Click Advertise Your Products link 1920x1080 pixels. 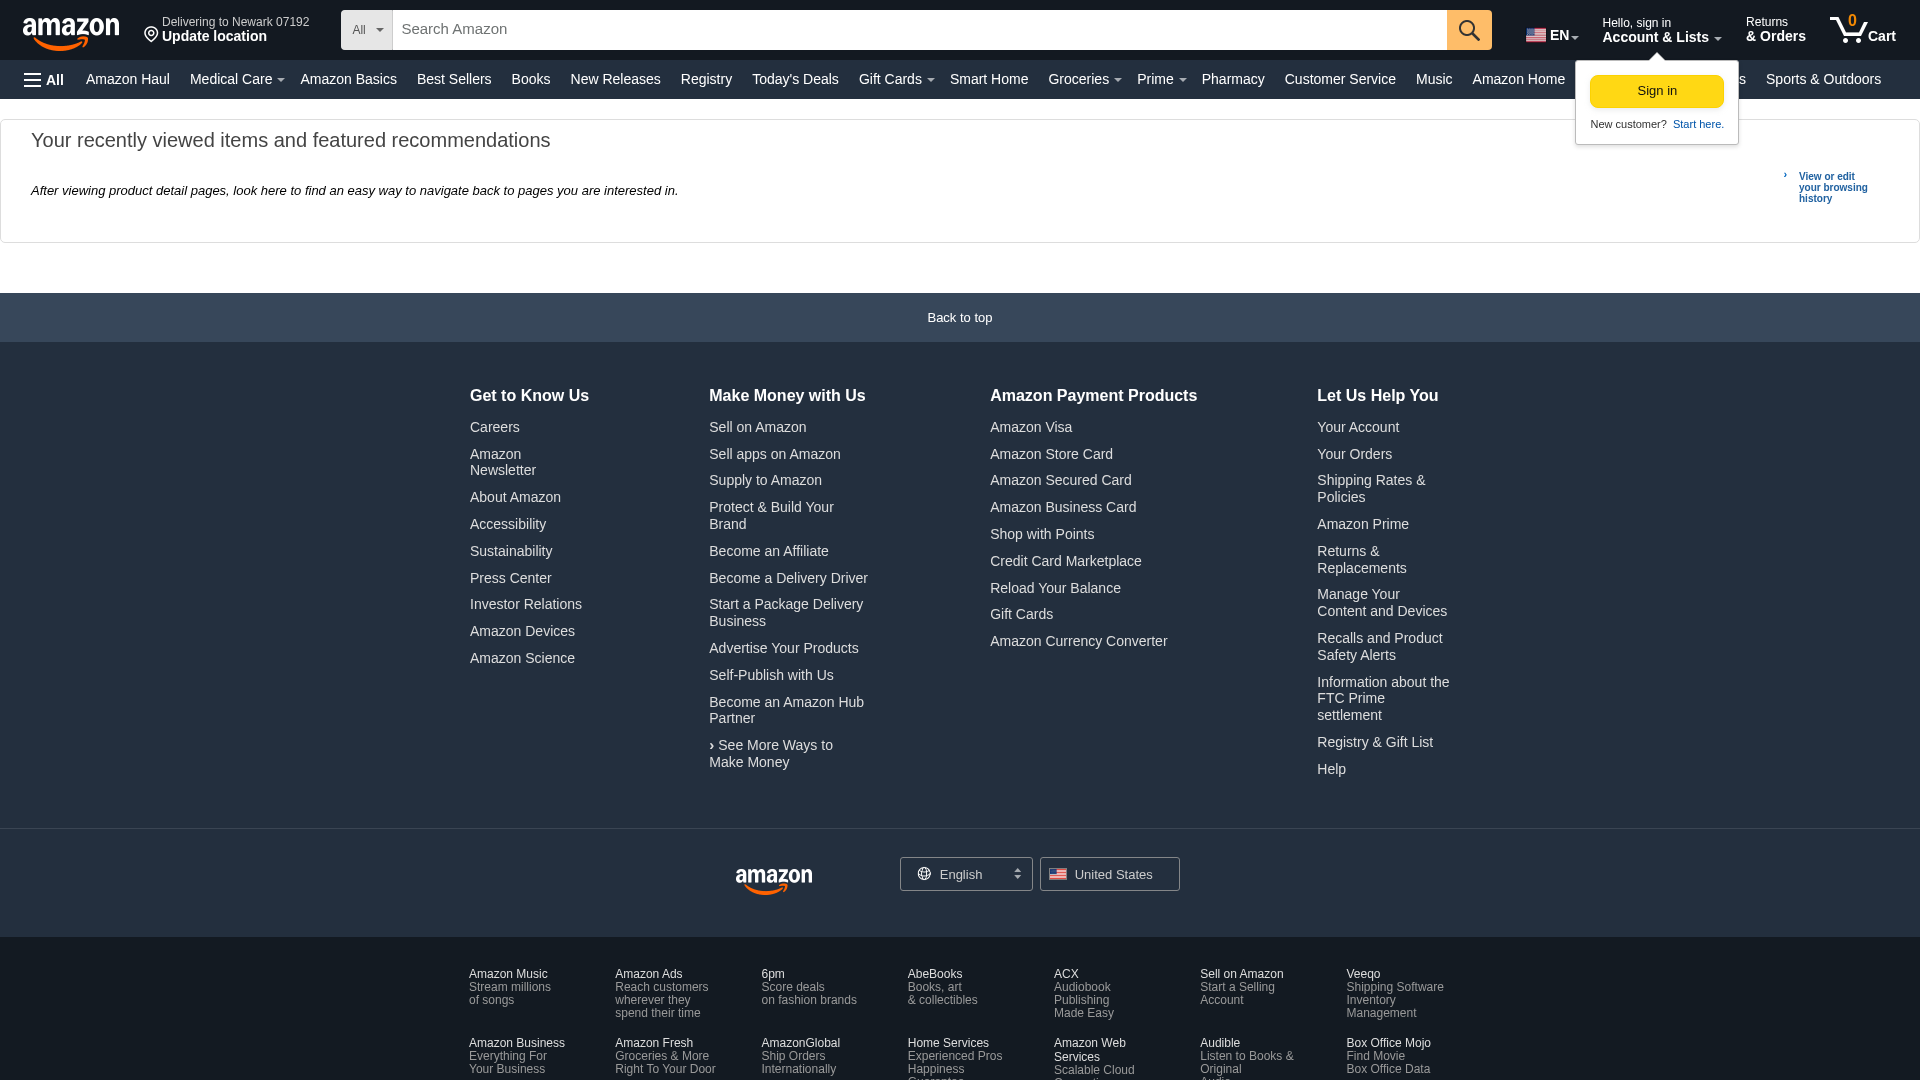(784, 648)
